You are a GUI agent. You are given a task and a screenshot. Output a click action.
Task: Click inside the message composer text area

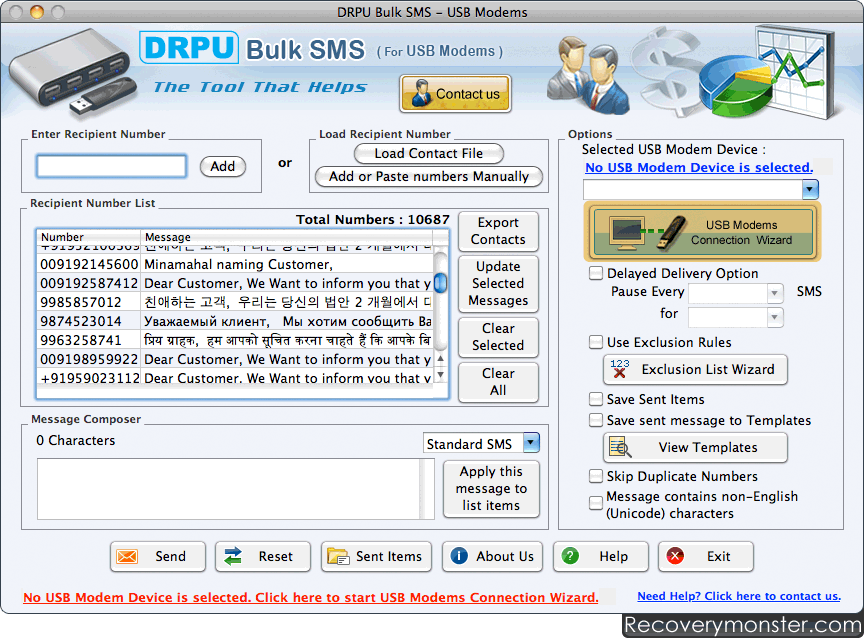tap(229, 489)
